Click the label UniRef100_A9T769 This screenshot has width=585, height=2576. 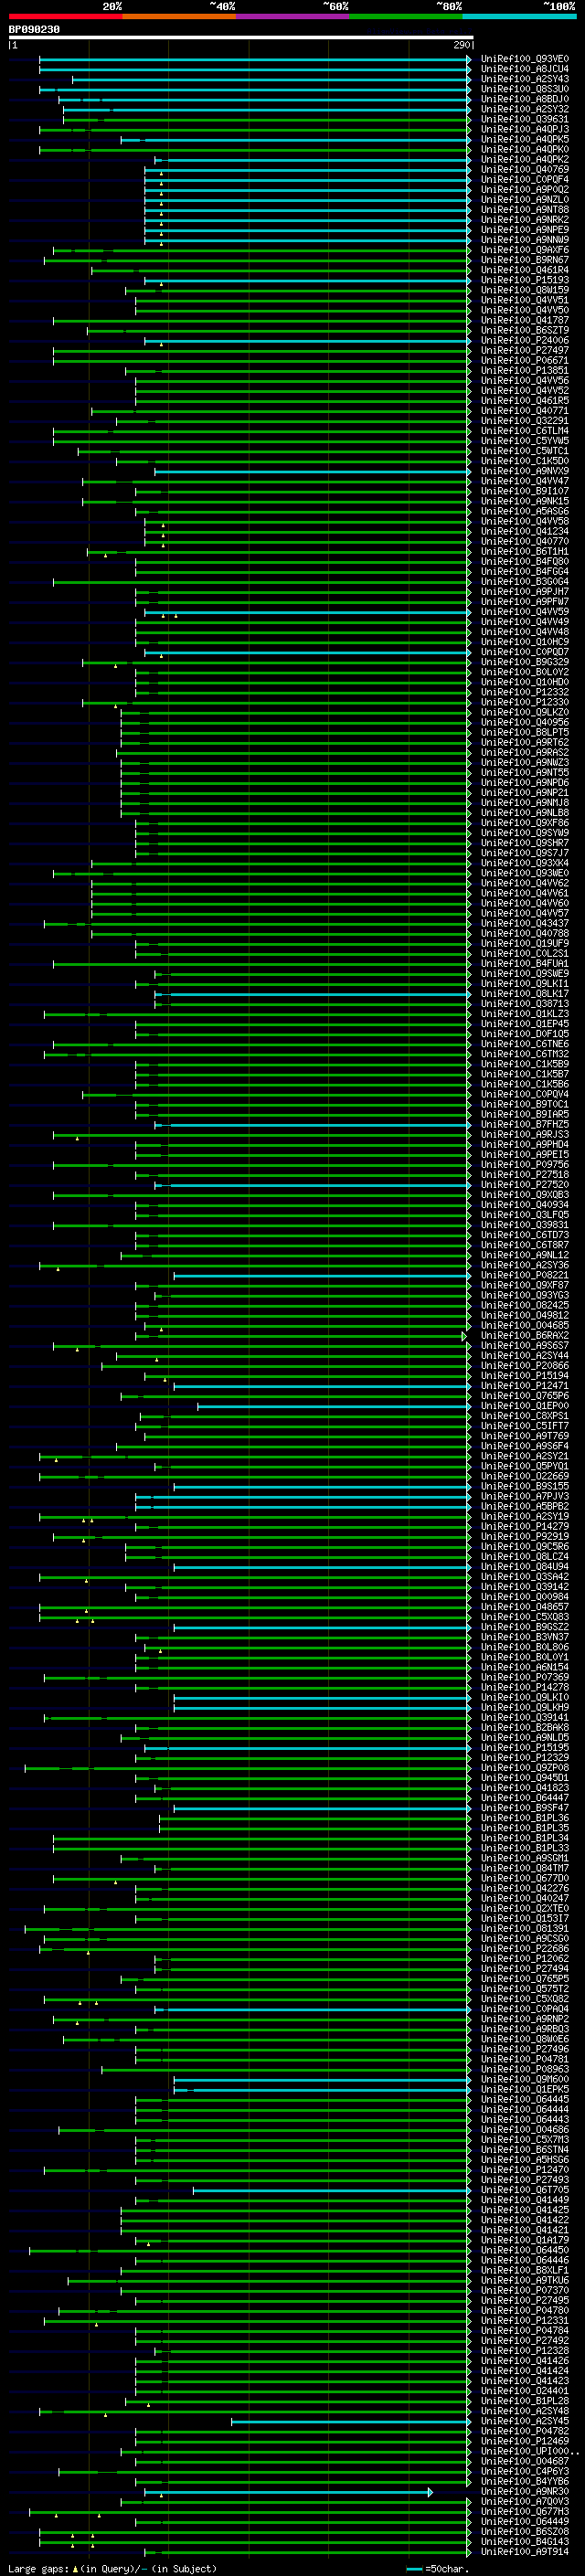click(524, 1436)
